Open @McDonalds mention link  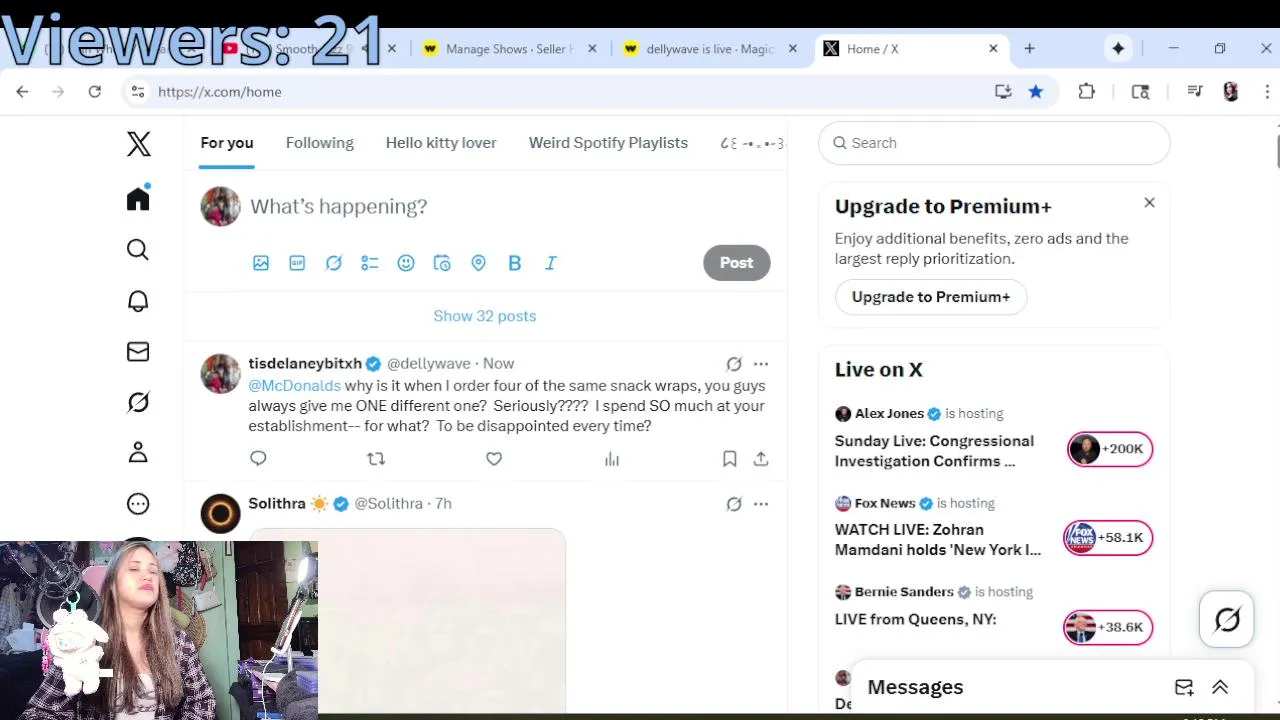295,386
